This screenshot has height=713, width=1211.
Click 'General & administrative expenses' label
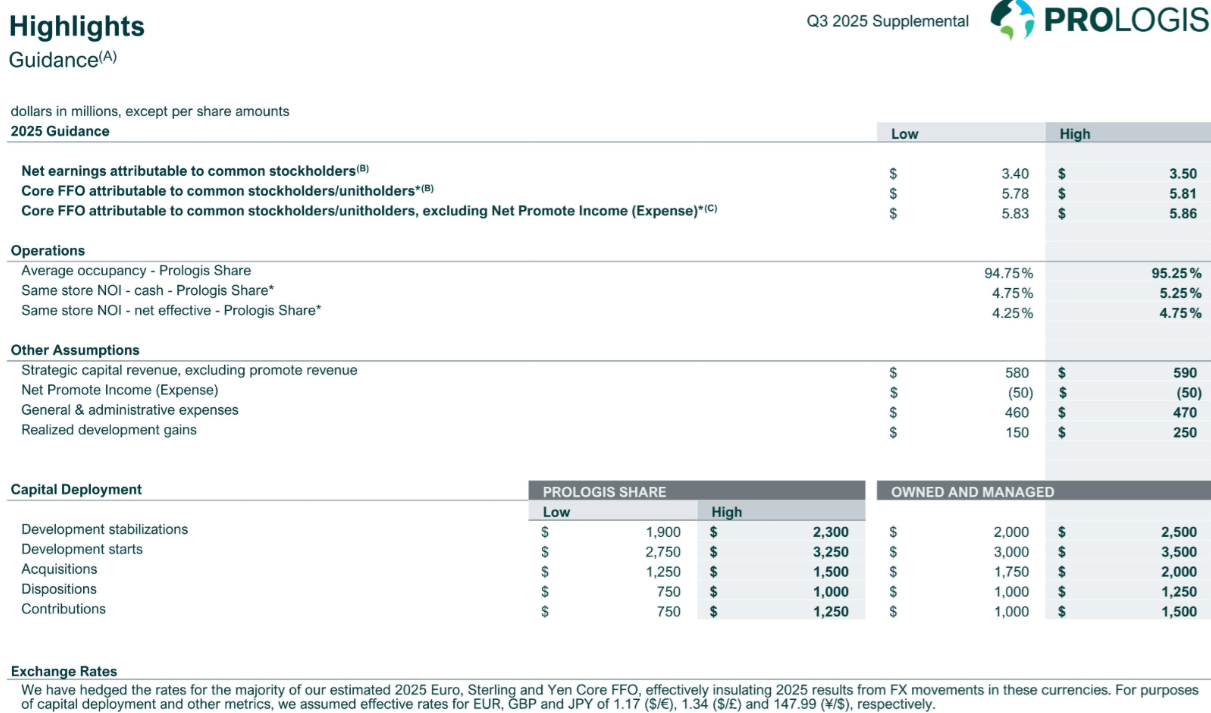pyautogui.click(x=130, y=410)
